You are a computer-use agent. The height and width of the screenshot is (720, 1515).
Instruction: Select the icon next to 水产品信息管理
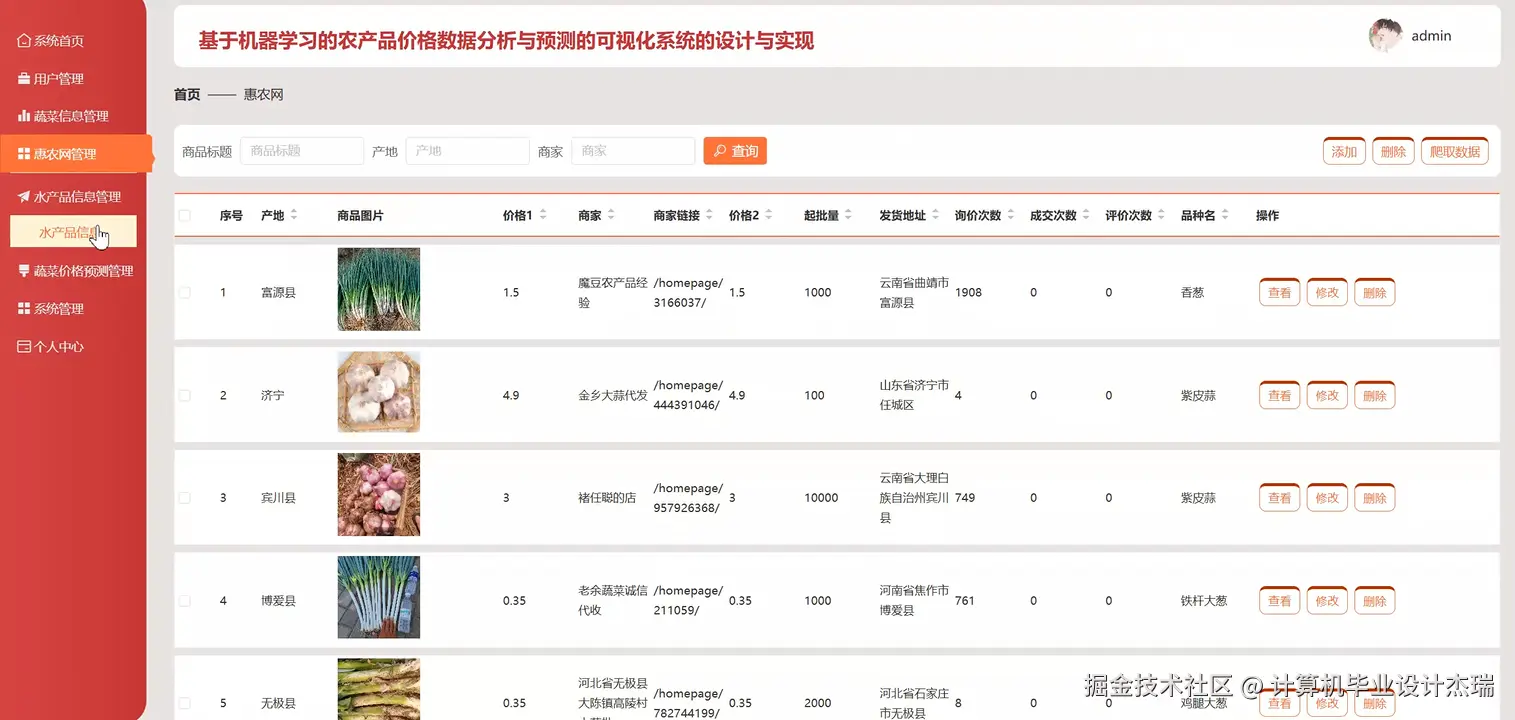[22, 196]
